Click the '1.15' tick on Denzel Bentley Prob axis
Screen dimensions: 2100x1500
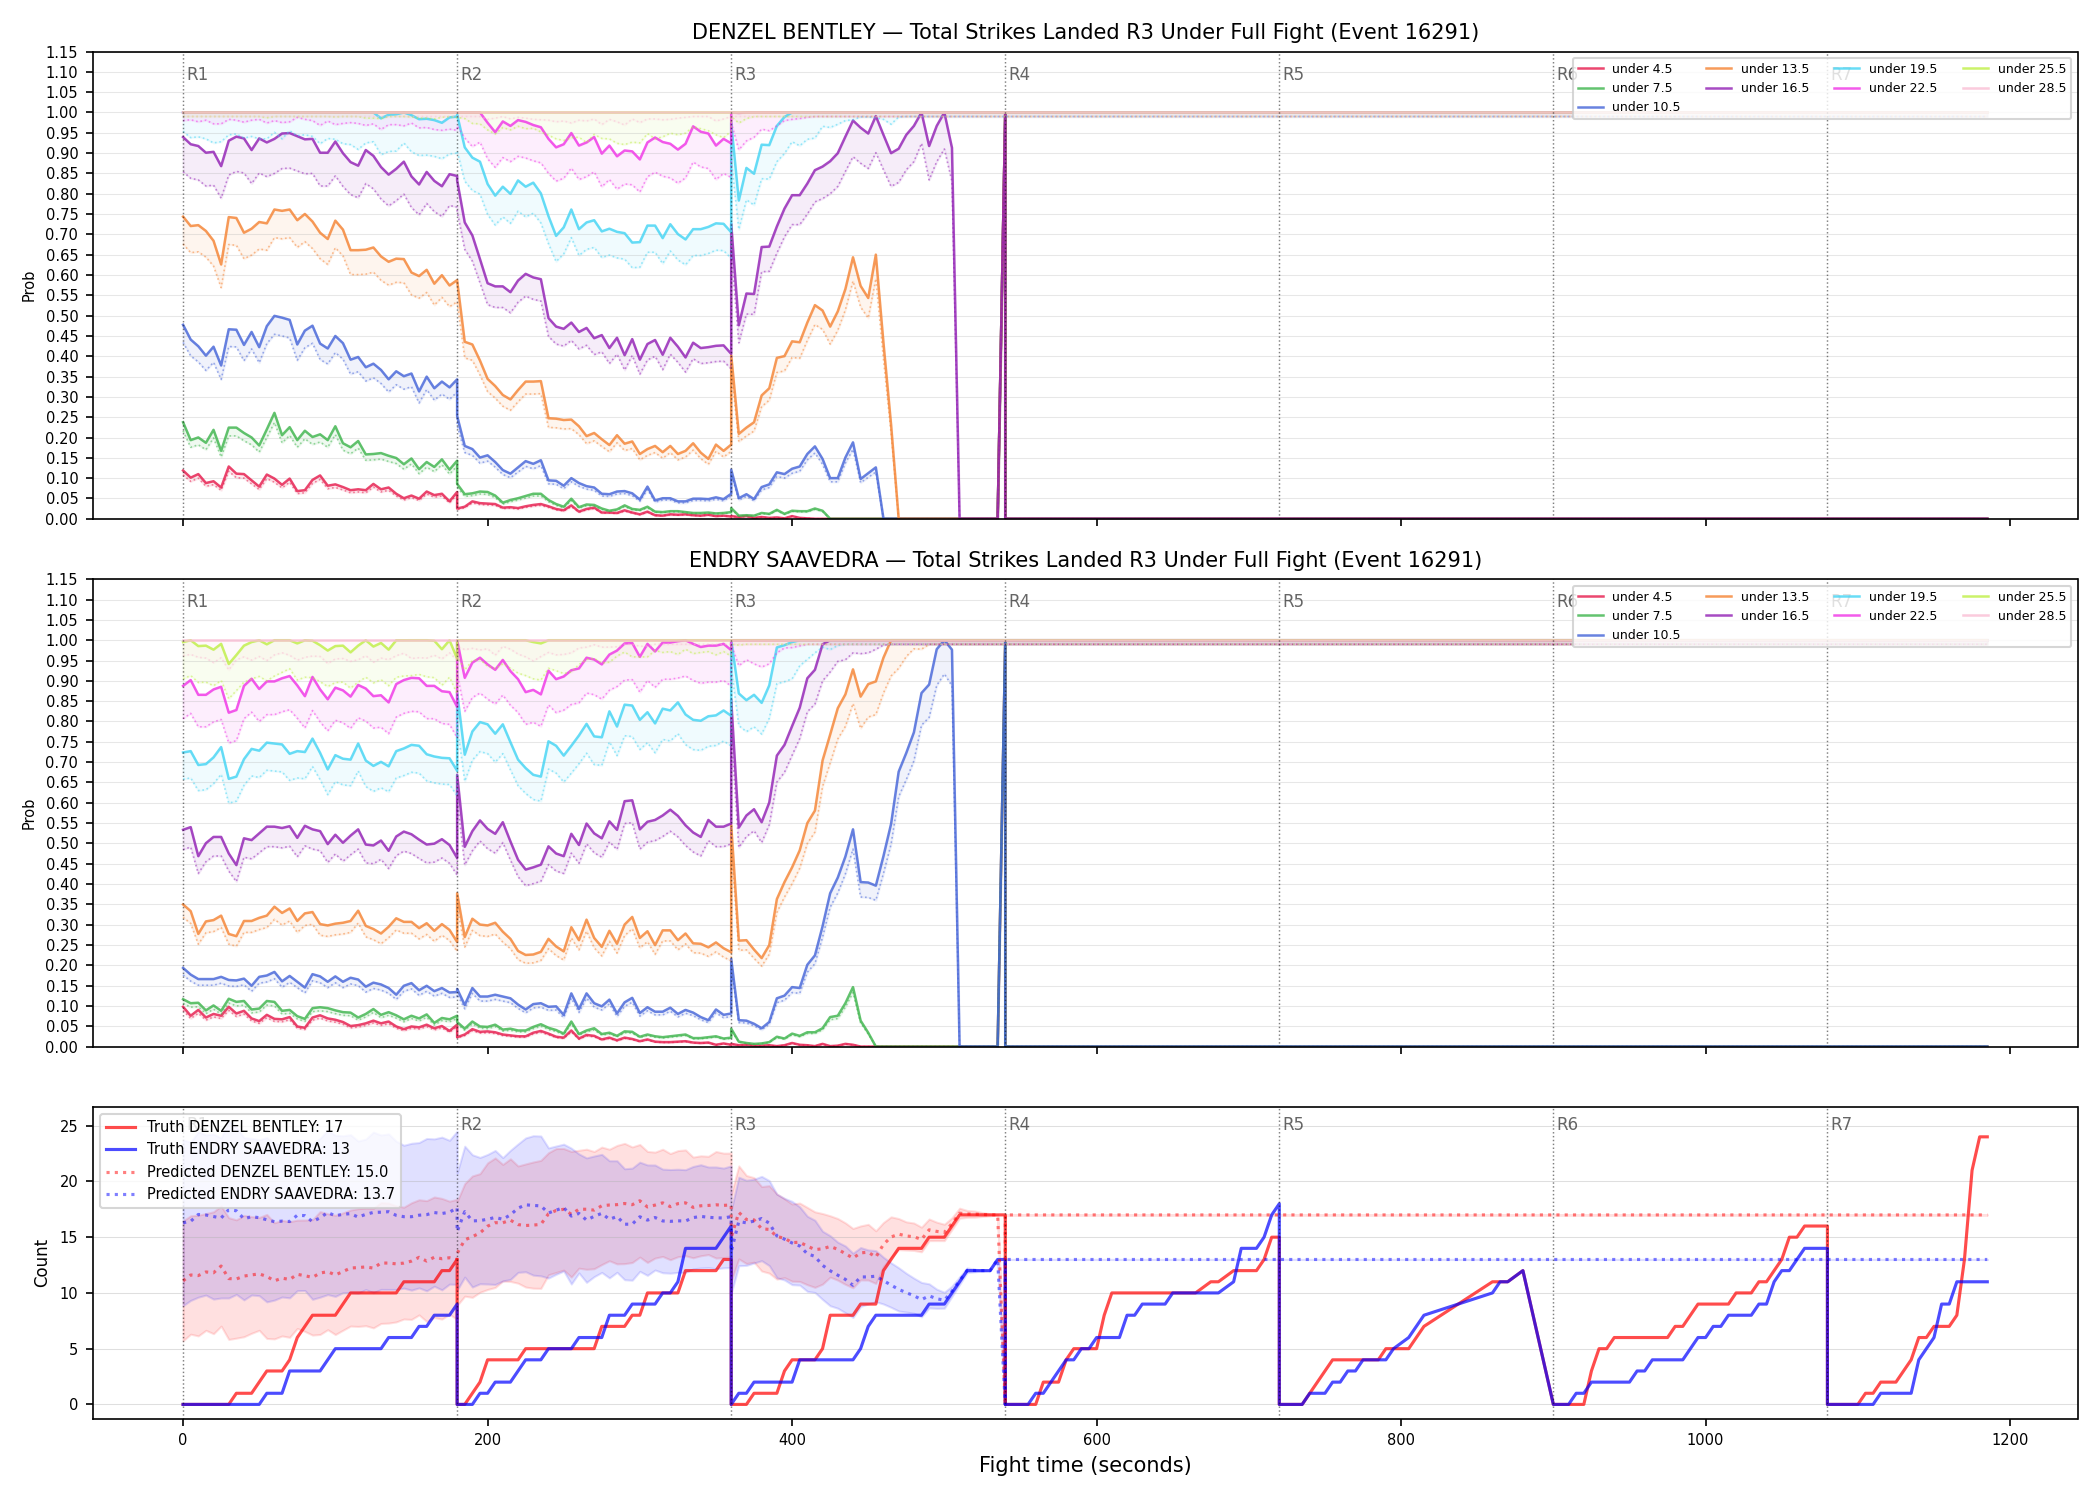[x=62, y=52]
